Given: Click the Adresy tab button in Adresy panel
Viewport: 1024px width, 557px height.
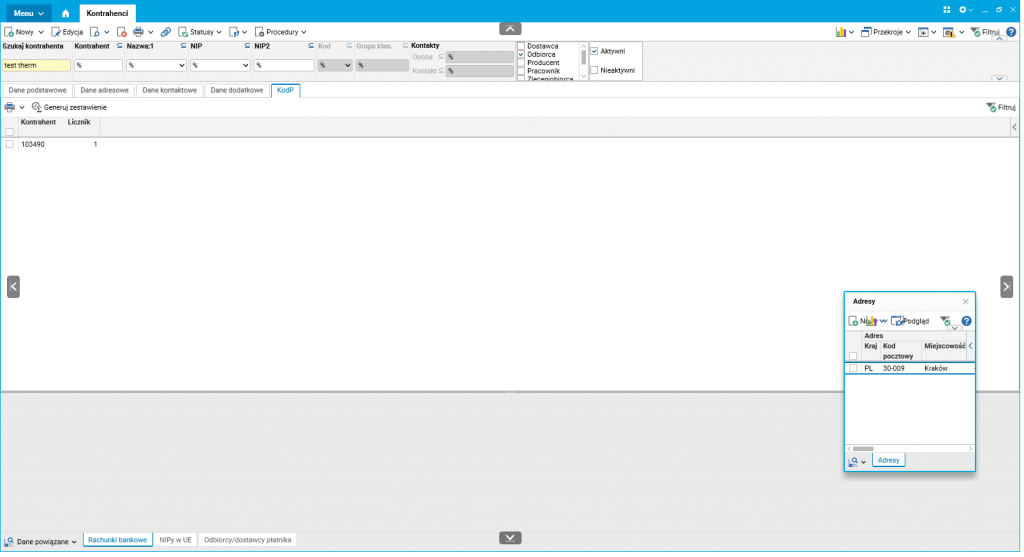Looking at the screenshot, I should (888, 460).
